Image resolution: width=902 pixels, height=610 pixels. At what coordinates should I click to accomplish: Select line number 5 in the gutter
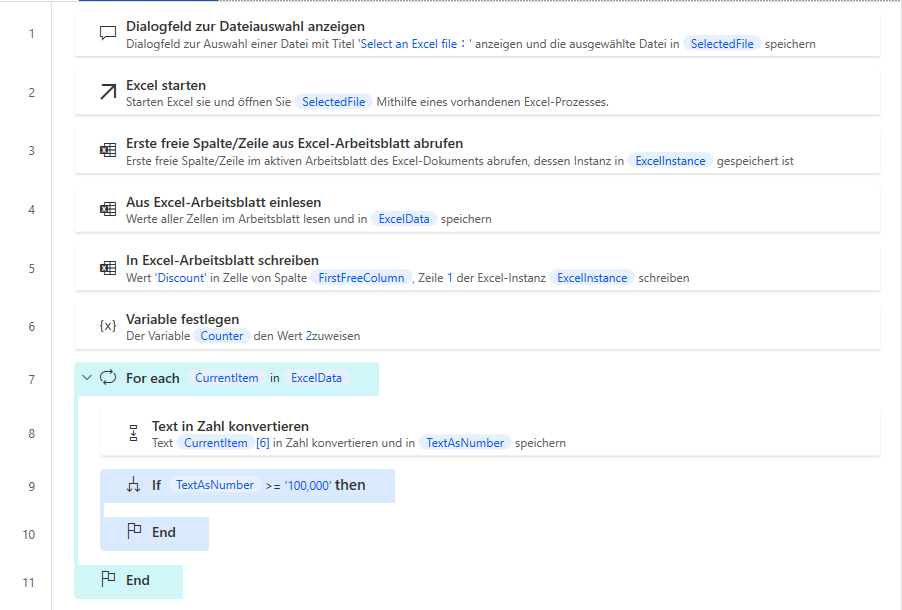coord(31,268)
